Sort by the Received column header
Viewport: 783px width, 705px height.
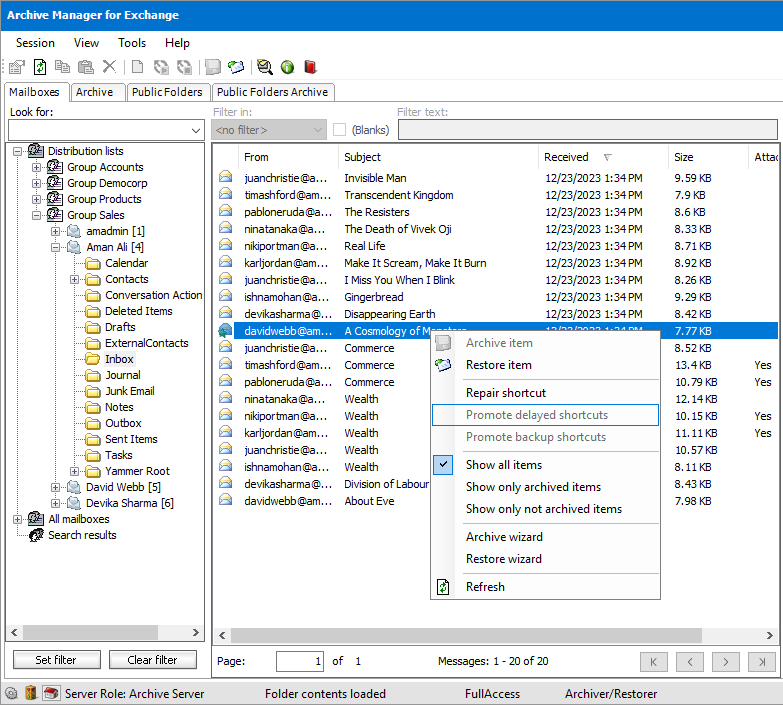pos(603,157)
